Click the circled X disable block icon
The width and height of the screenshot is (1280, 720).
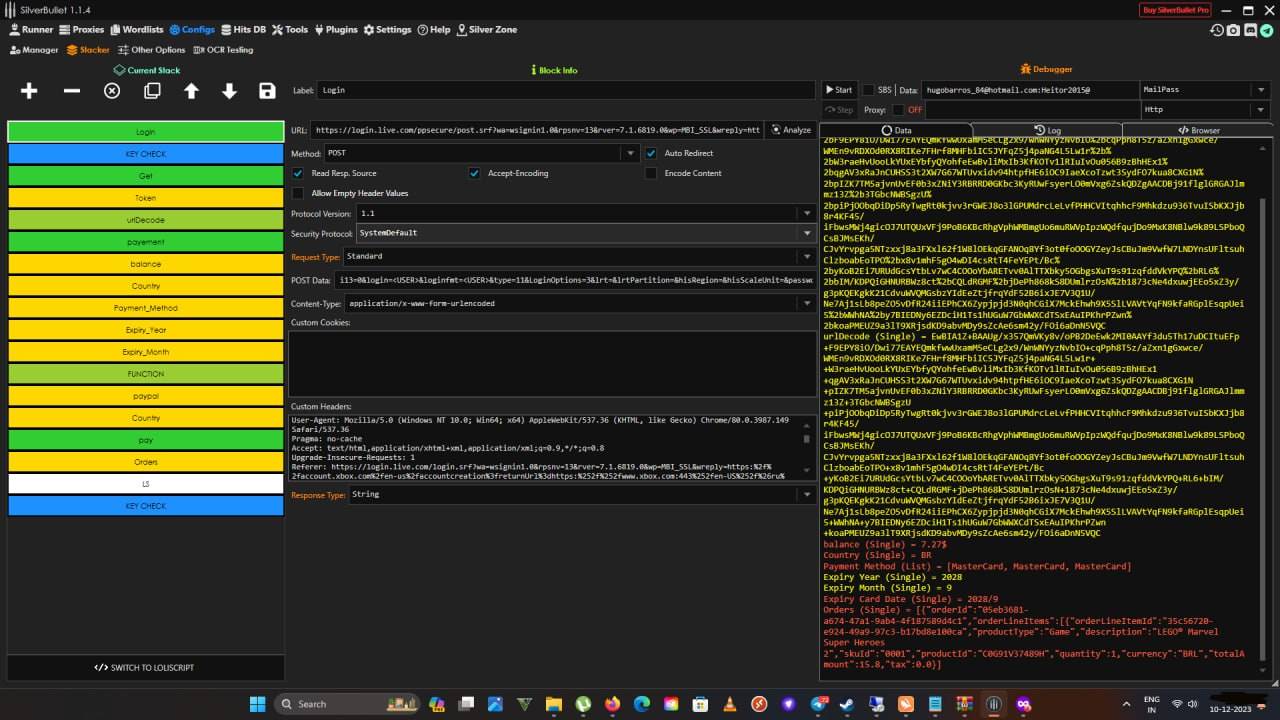point(112,91)
